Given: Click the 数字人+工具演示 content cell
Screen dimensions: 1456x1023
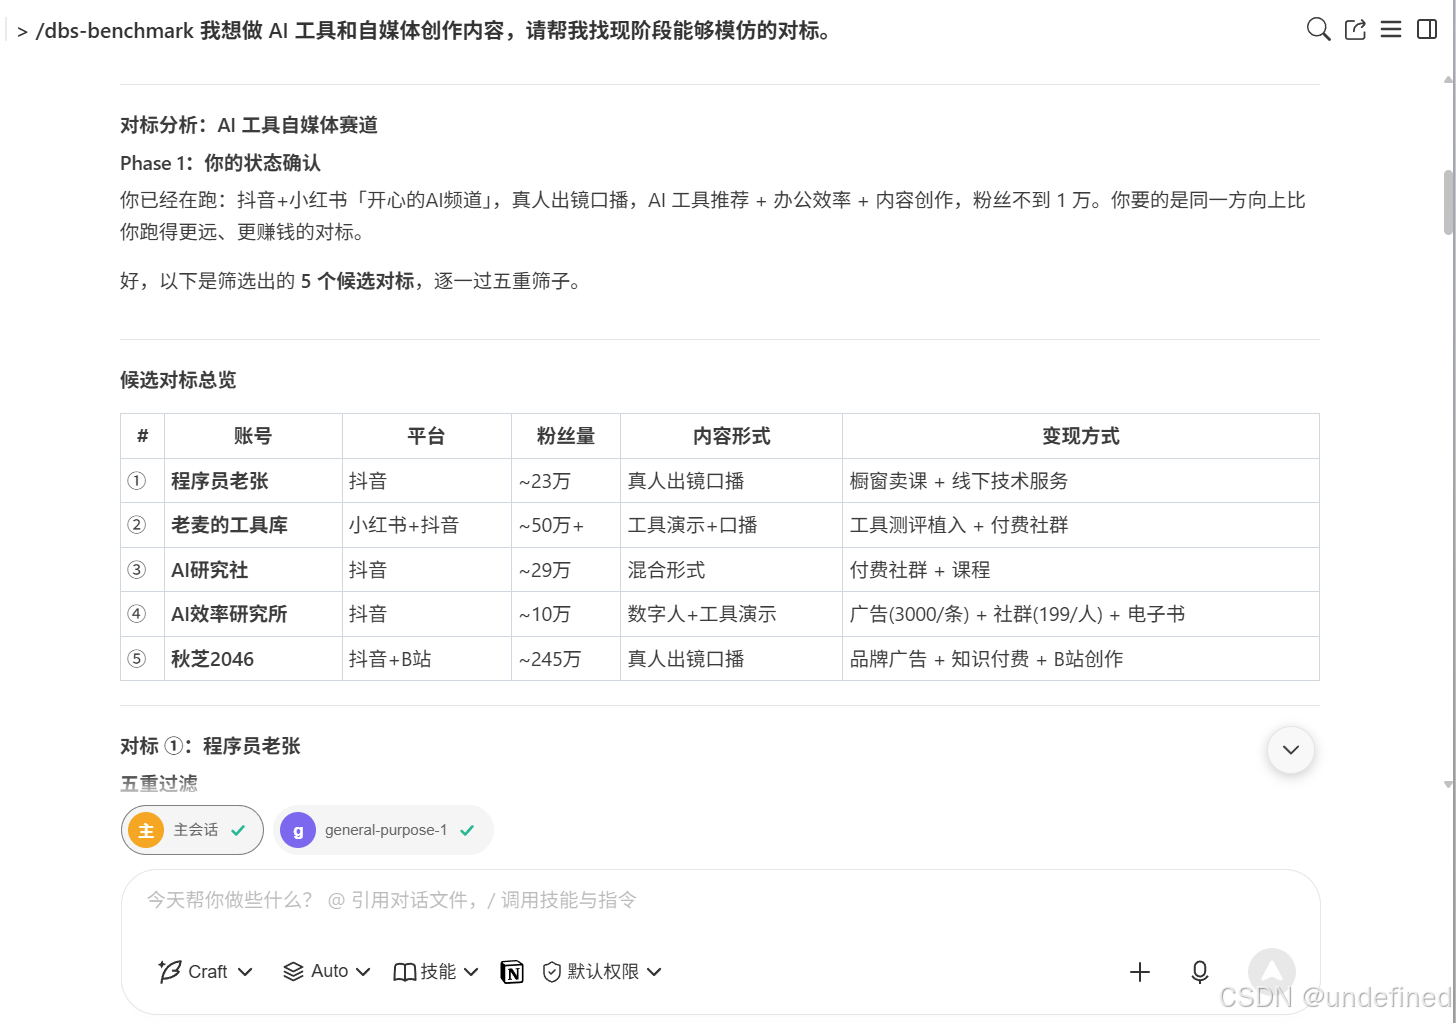Looking at the screenshot, I should [x=731, y=614].
